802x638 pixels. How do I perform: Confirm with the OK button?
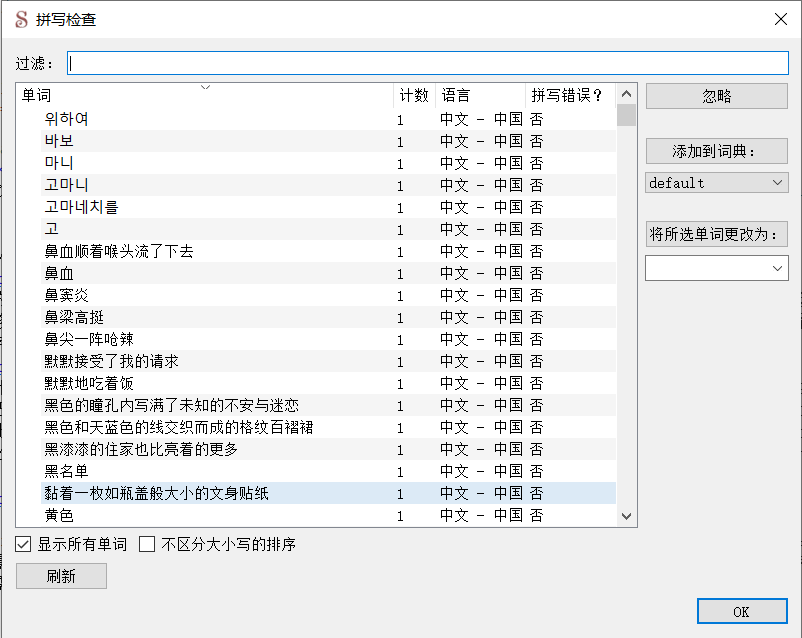pyautogui.click(x=742, y=611)
